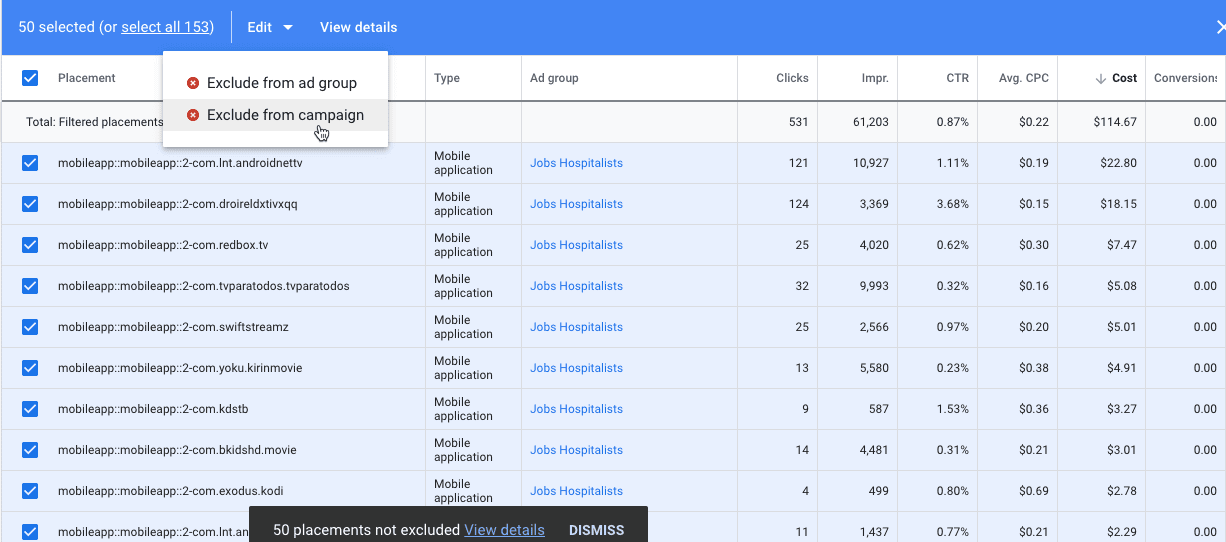1226x542 pixels.
Task: Click 'View details' in the blue toolbar
Action: click(358, 27)
